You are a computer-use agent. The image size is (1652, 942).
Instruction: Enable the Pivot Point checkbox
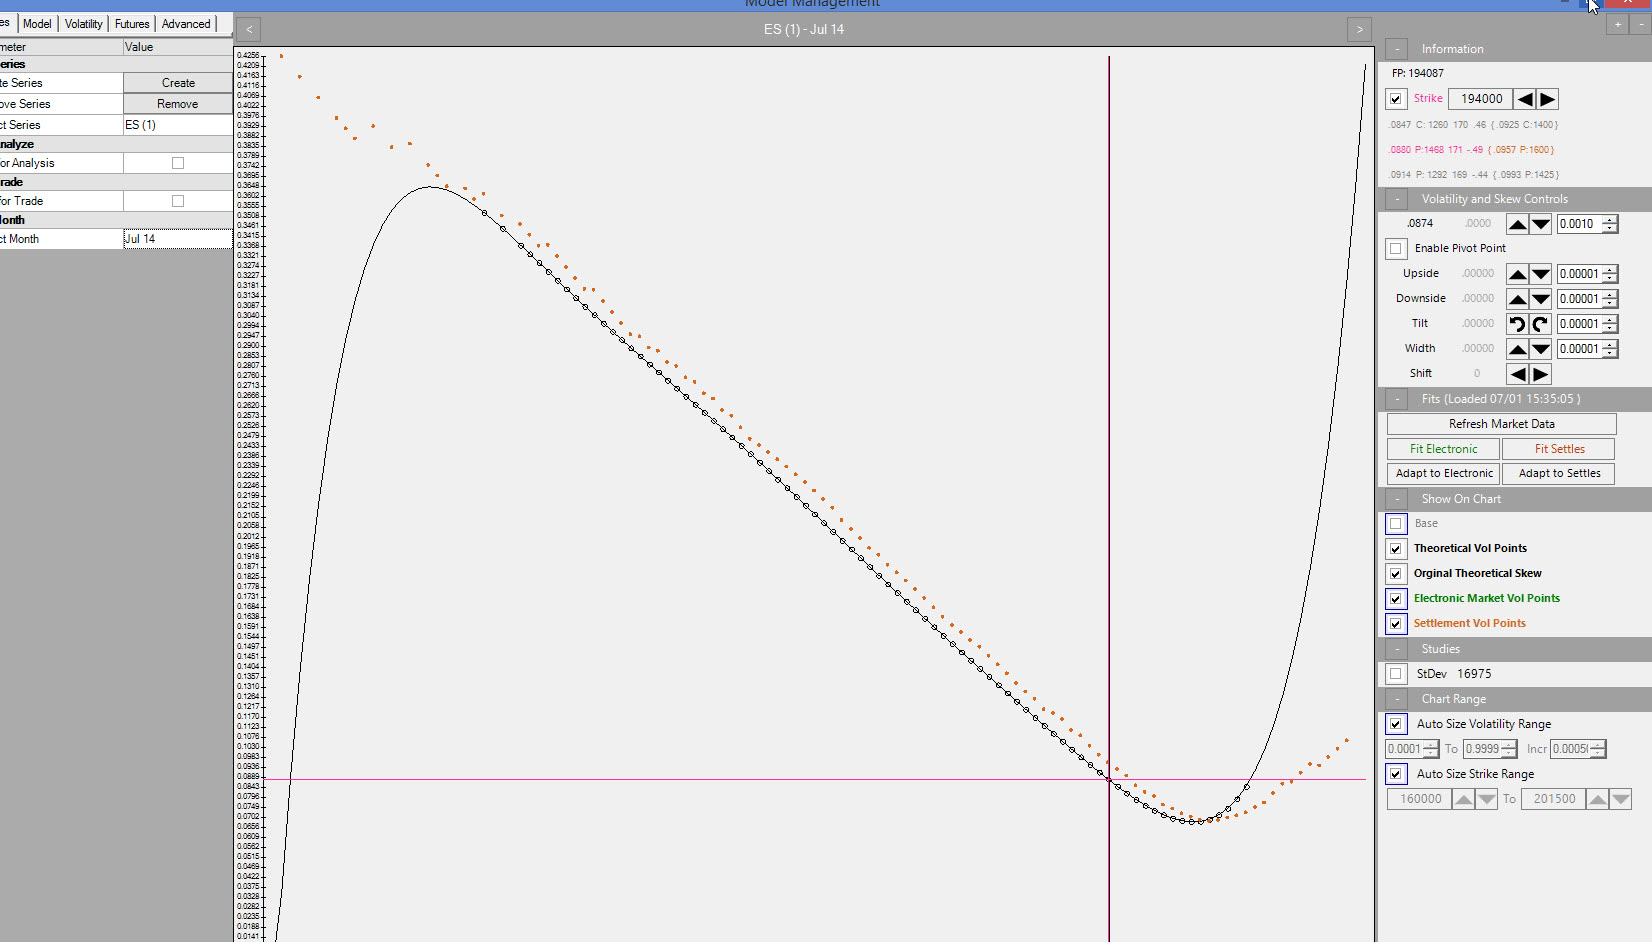pos(1396,249)
